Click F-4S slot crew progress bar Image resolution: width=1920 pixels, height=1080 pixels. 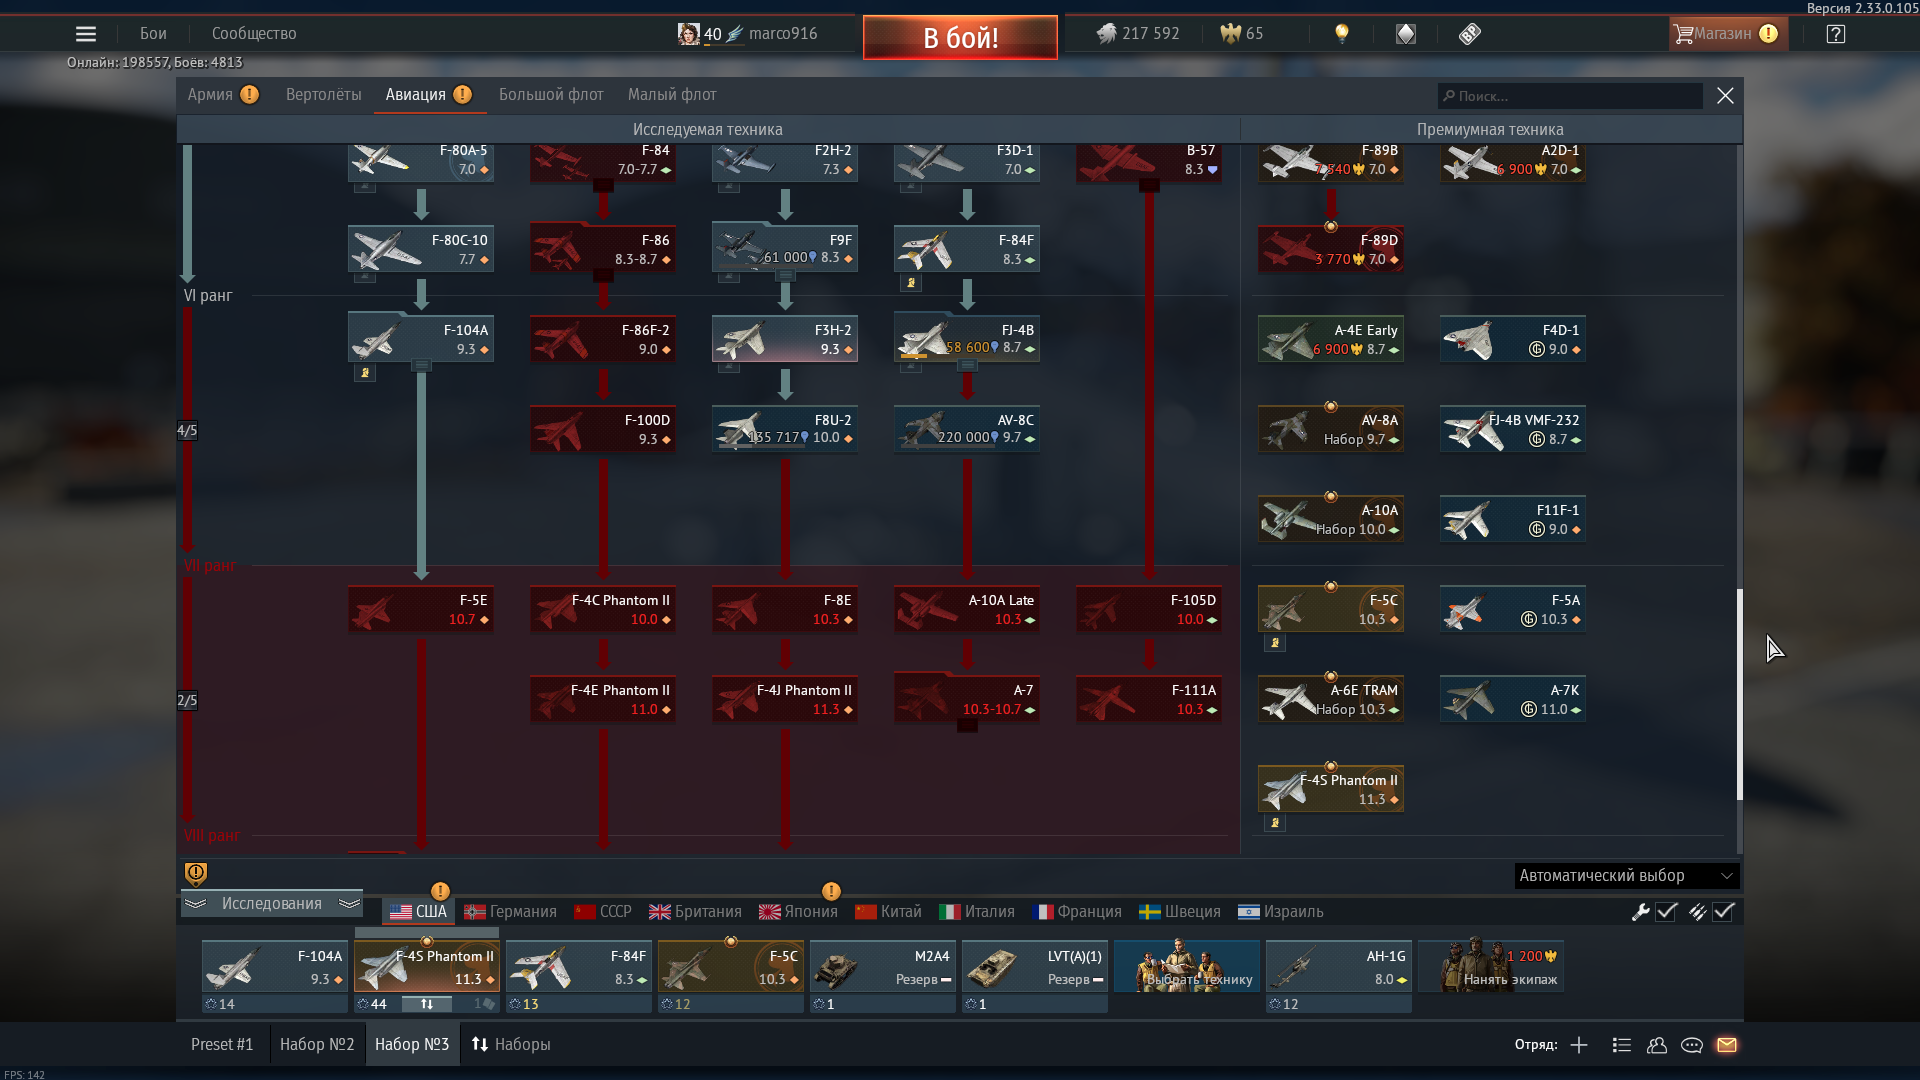click(427, 933)
